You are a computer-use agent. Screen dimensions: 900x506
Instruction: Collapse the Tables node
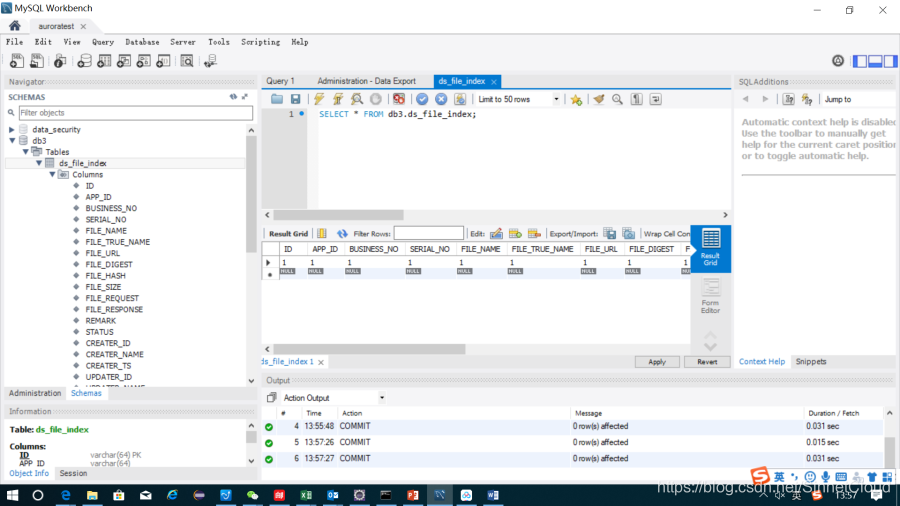click(x=25, y=152)
